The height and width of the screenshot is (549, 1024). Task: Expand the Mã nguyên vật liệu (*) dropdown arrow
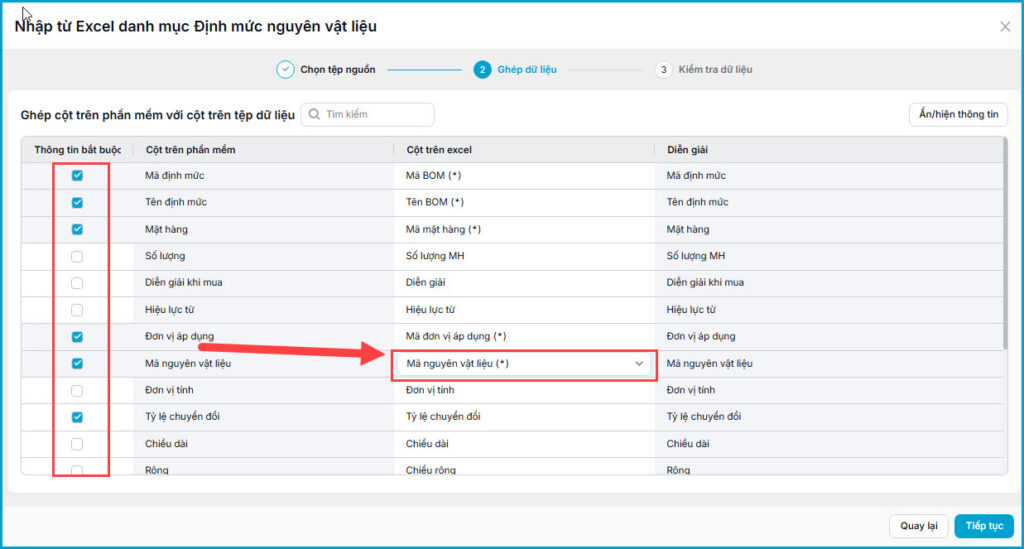coord(639,364)
